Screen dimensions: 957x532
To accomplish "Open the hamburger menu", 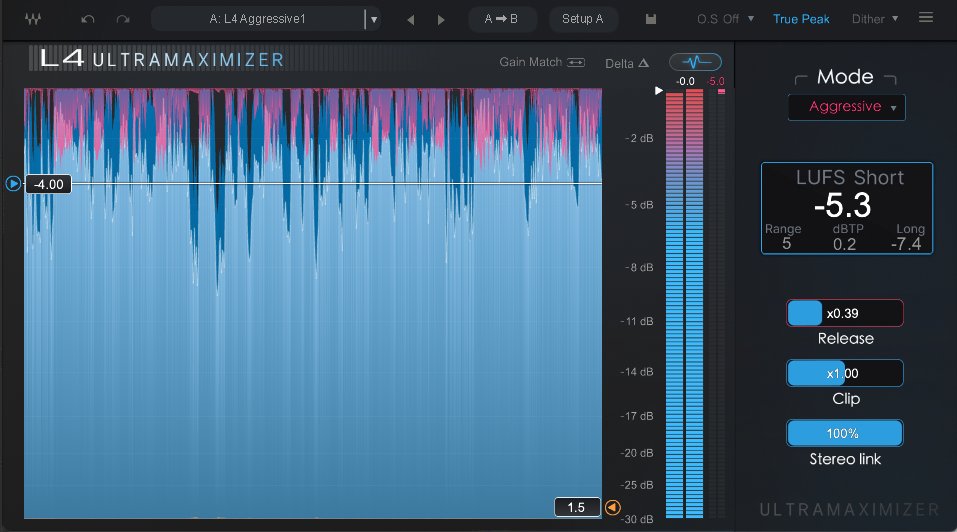I will [x=926, y=18].
